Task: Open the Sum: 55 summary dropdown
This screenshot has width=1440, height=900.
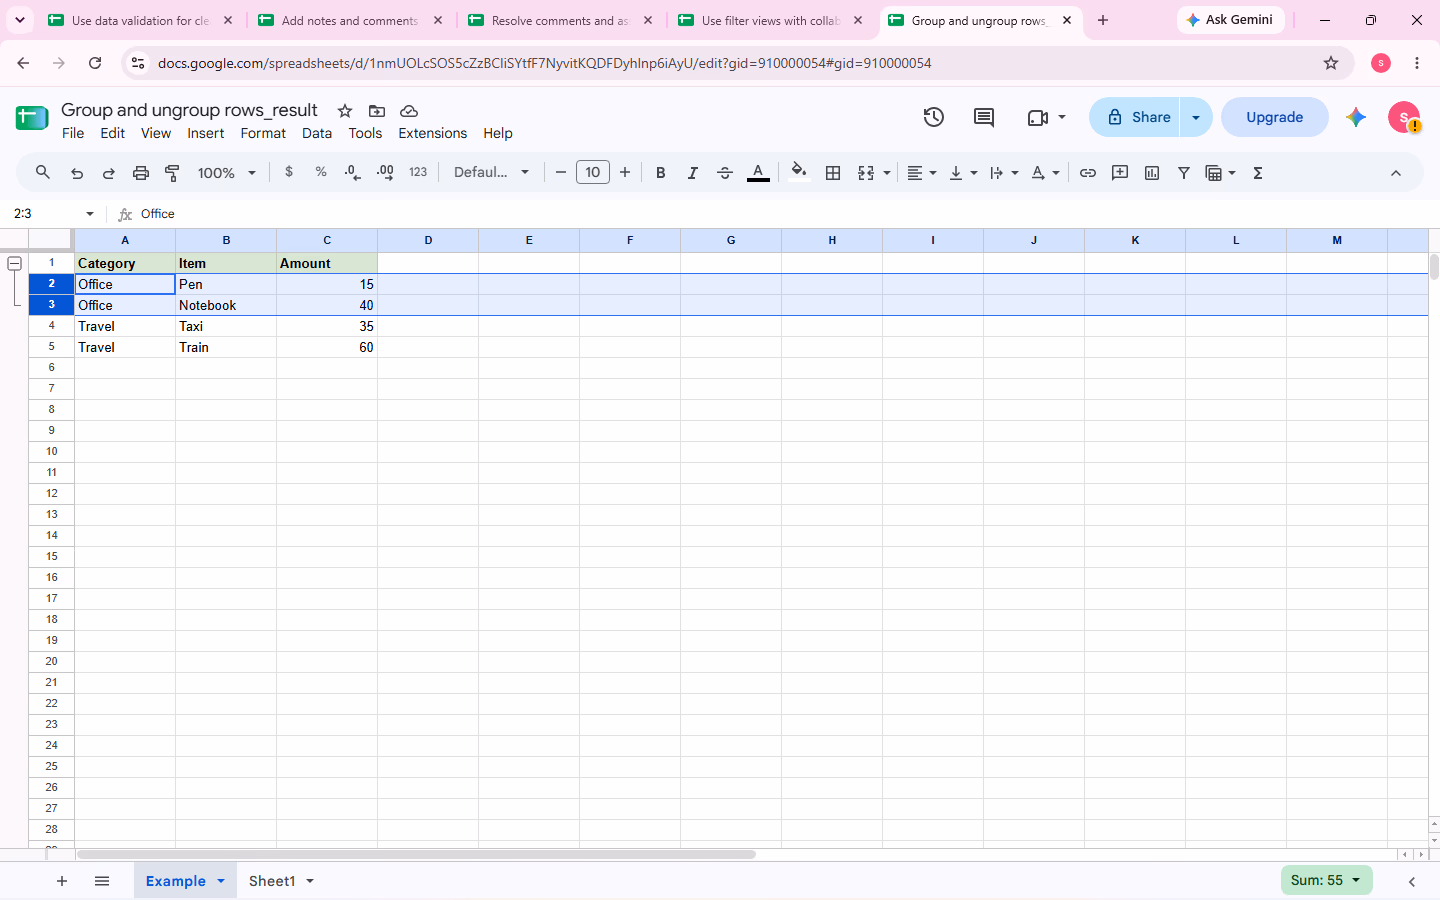Action: point(1326,880)
